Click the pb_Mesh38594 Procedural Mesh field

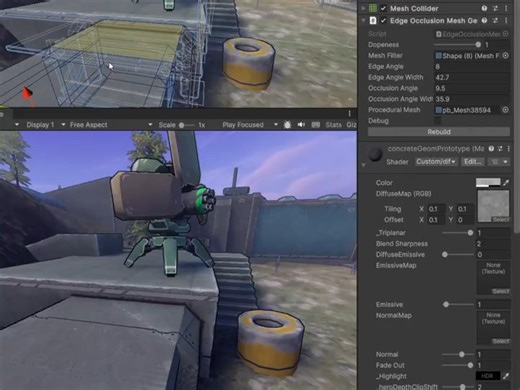[467, 110]
